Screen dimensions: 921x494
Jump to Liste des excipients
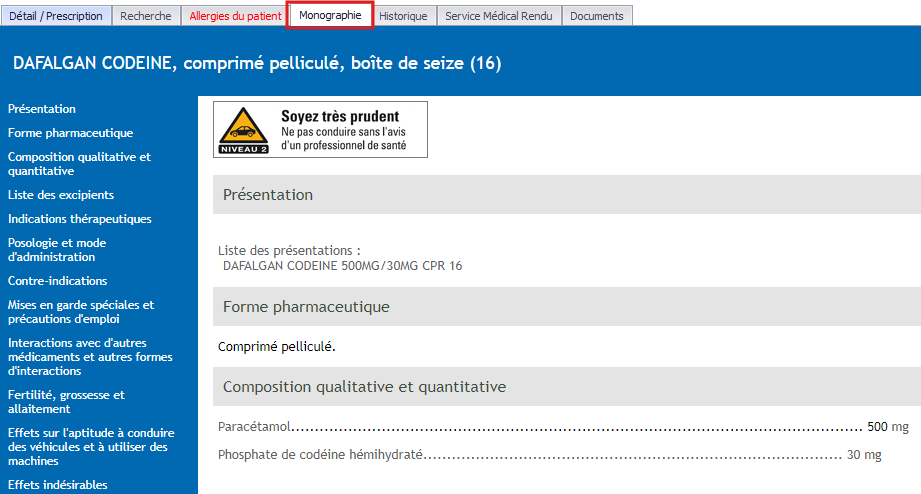pos(61,194)
